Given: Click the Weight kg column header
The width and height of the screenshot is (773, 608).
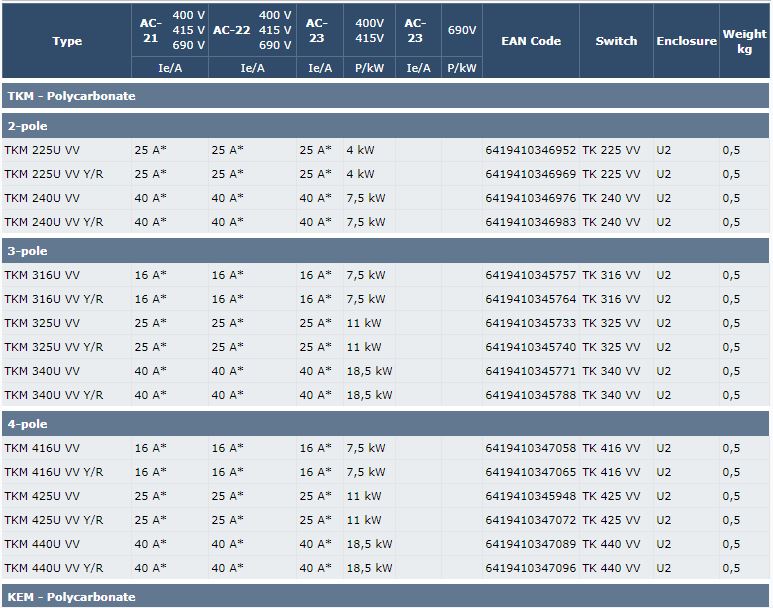Looking at the screenshot, I should [x=744, y=41].
